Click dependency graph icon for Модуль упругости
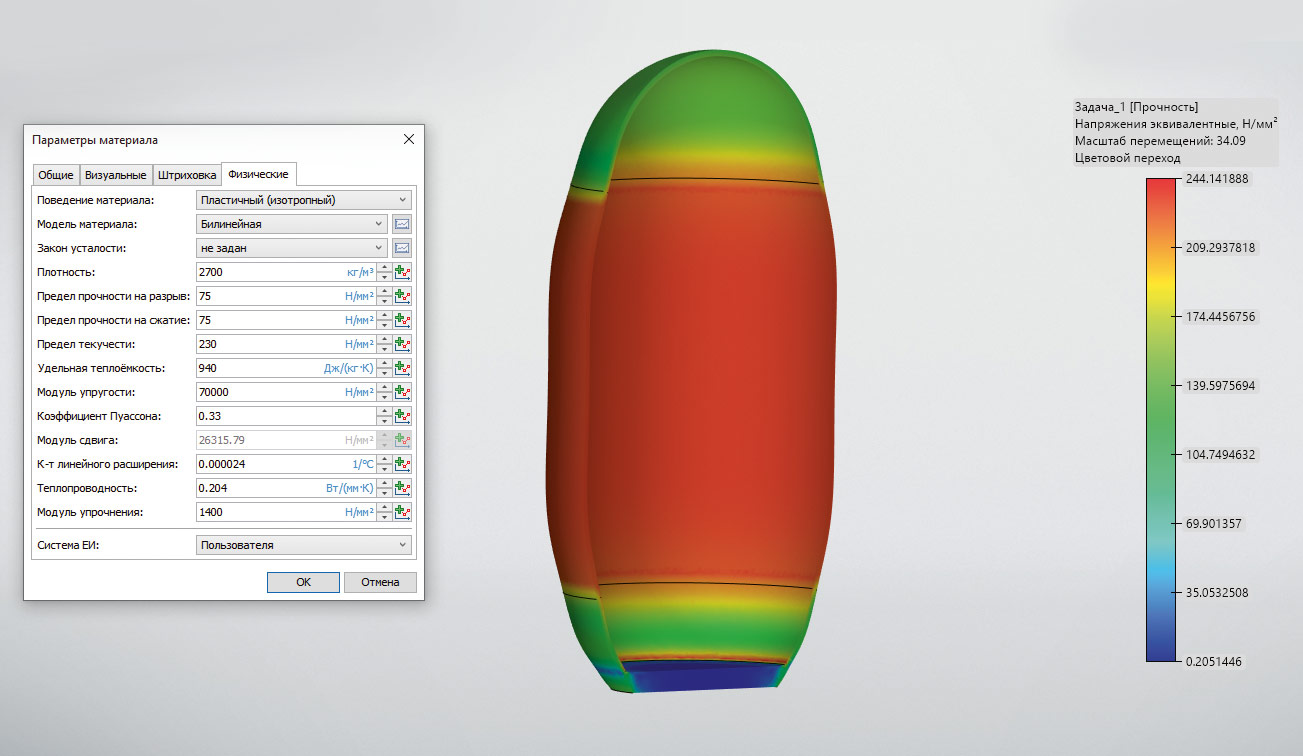 point(403,392)
